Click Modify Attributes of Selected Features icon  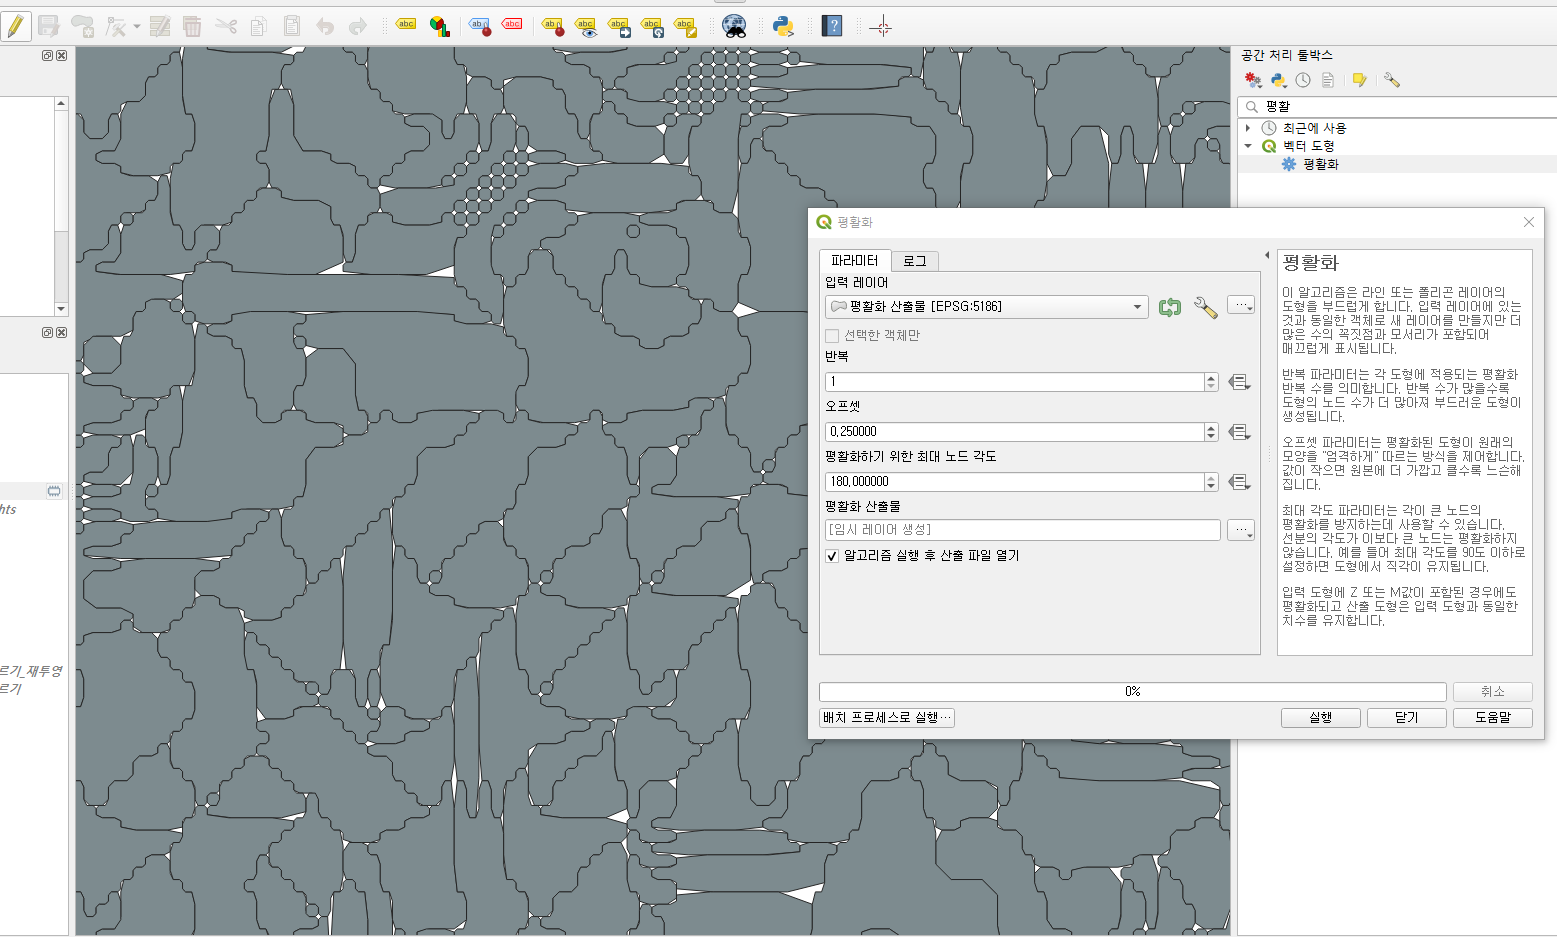[160, 26]
